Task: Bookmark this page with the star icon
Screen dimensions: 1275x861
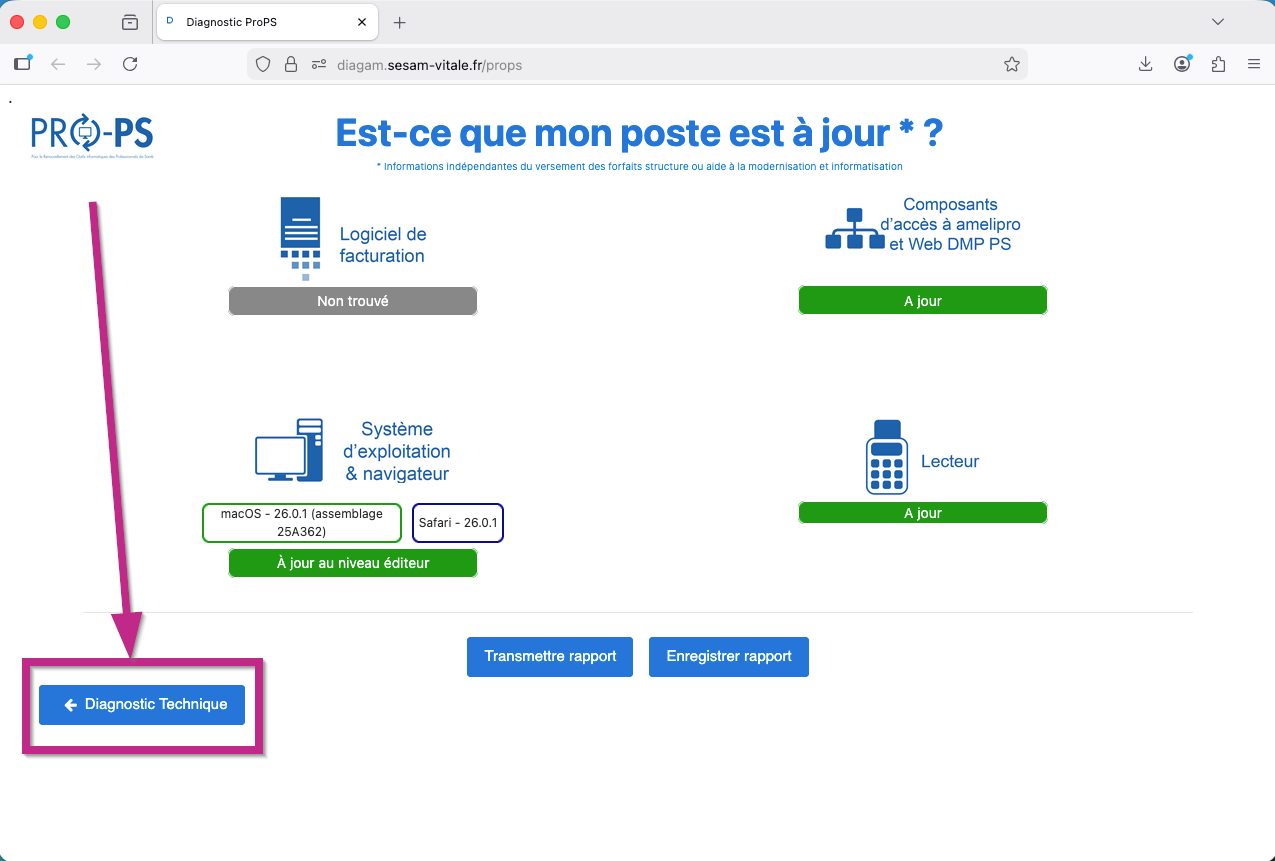Action: click(1011, 64)
